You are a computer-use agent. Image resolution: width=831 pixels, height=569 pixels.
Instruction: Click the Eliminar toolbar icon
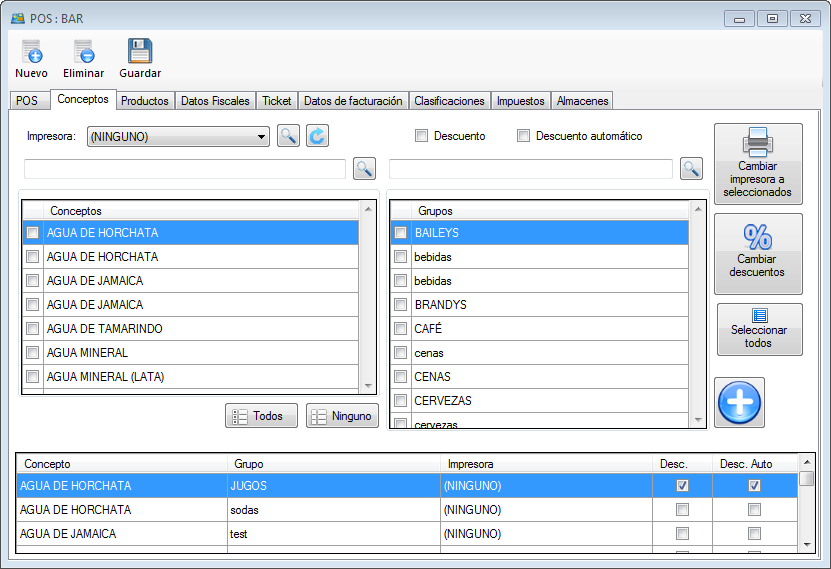[x=84, y=52]
